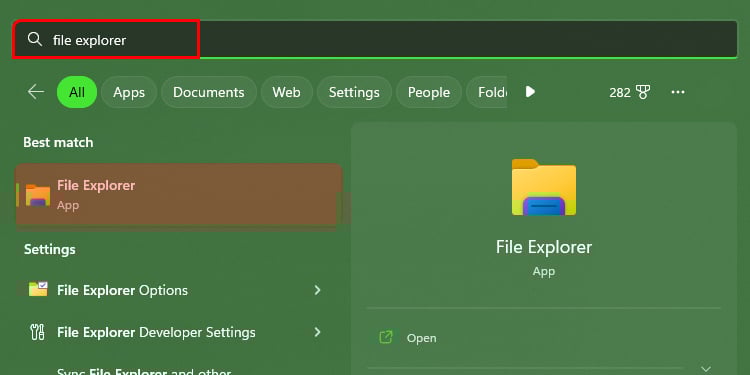Click the File Explorer title in the preview pane

coord(544,247)
